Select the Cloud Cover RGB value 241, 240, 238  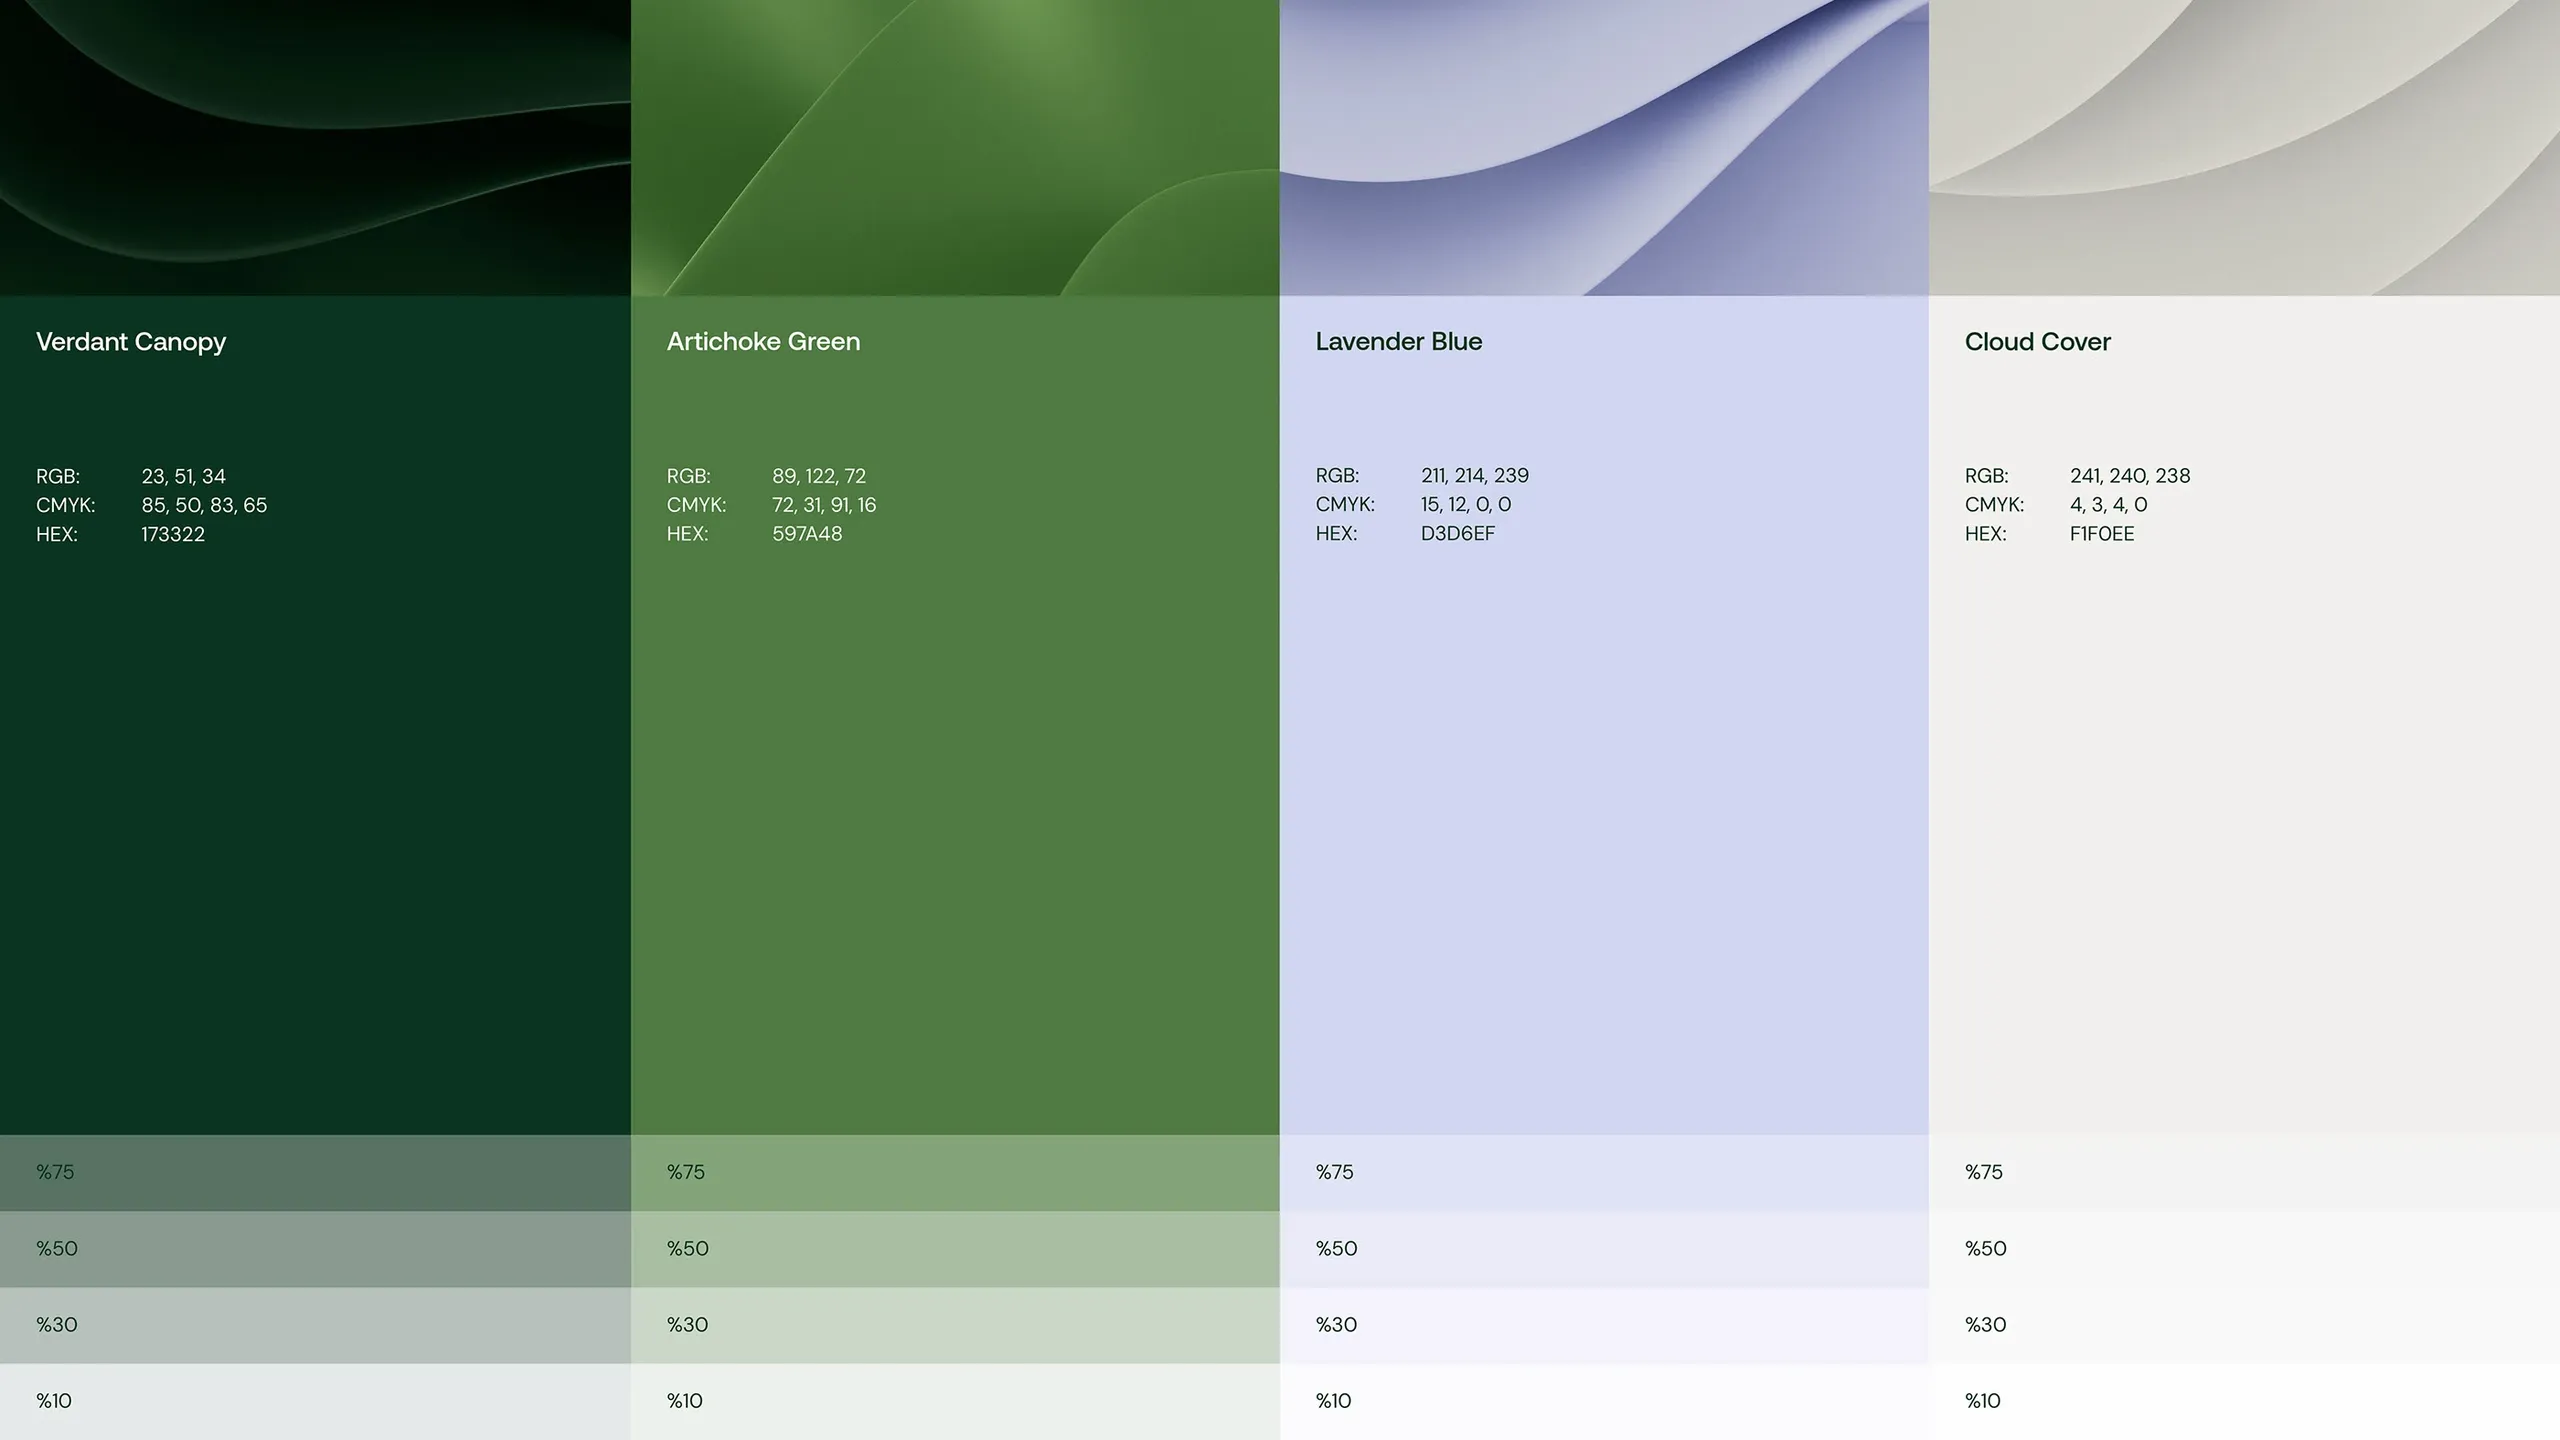2130,476
